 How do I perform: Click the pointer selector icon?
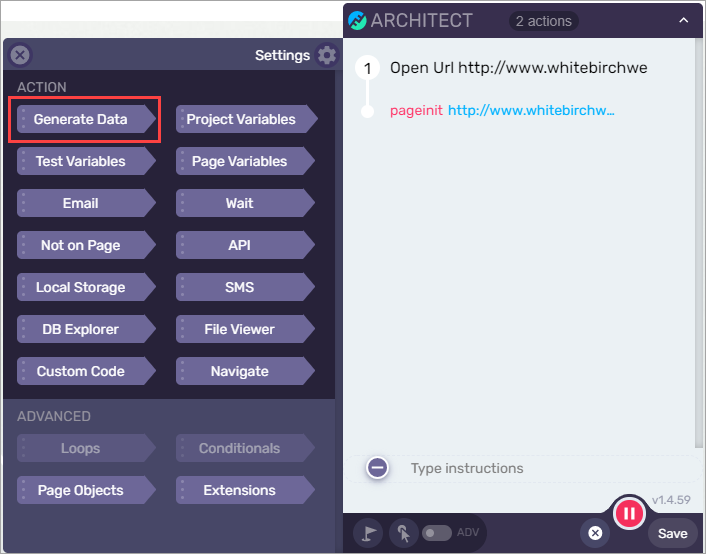pos(404,533)
